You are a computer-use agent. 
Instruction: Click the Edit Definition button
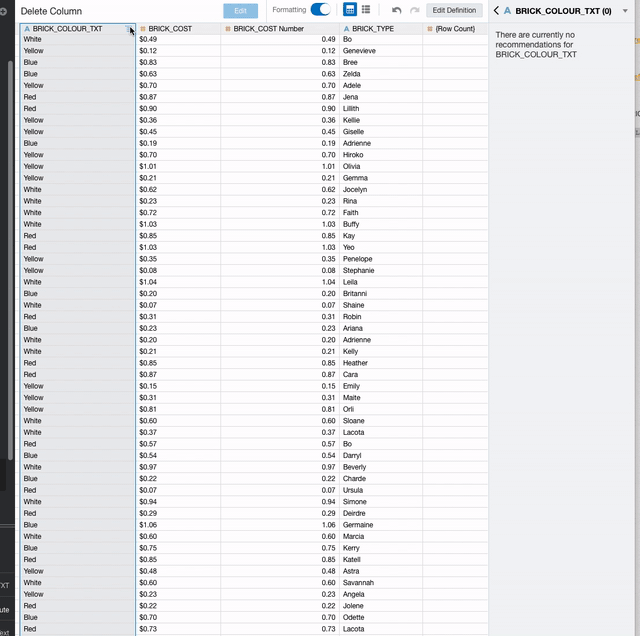point(454,10)
